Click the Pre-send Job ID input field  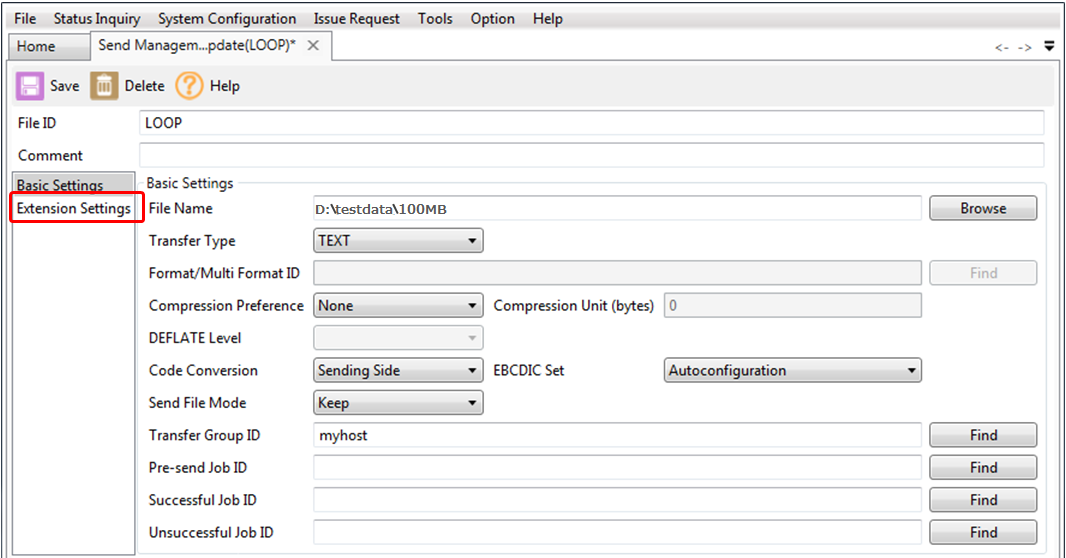(x=616, y=468)
